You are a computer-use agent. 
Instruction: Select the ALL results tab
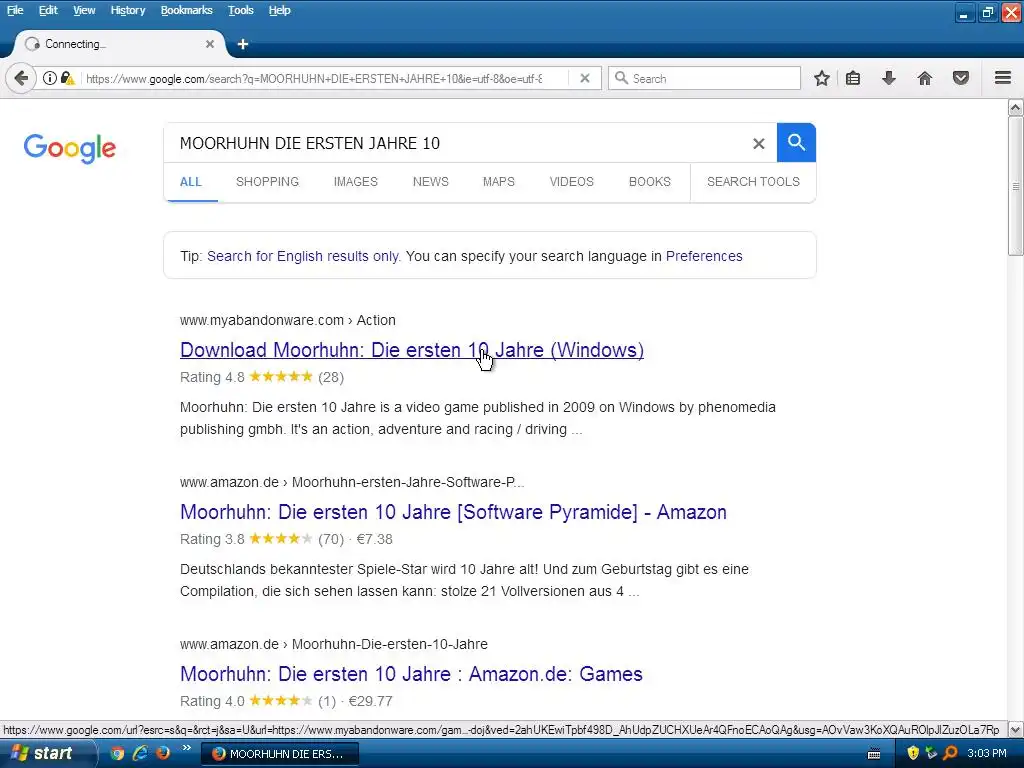click(x=191, y=182)
